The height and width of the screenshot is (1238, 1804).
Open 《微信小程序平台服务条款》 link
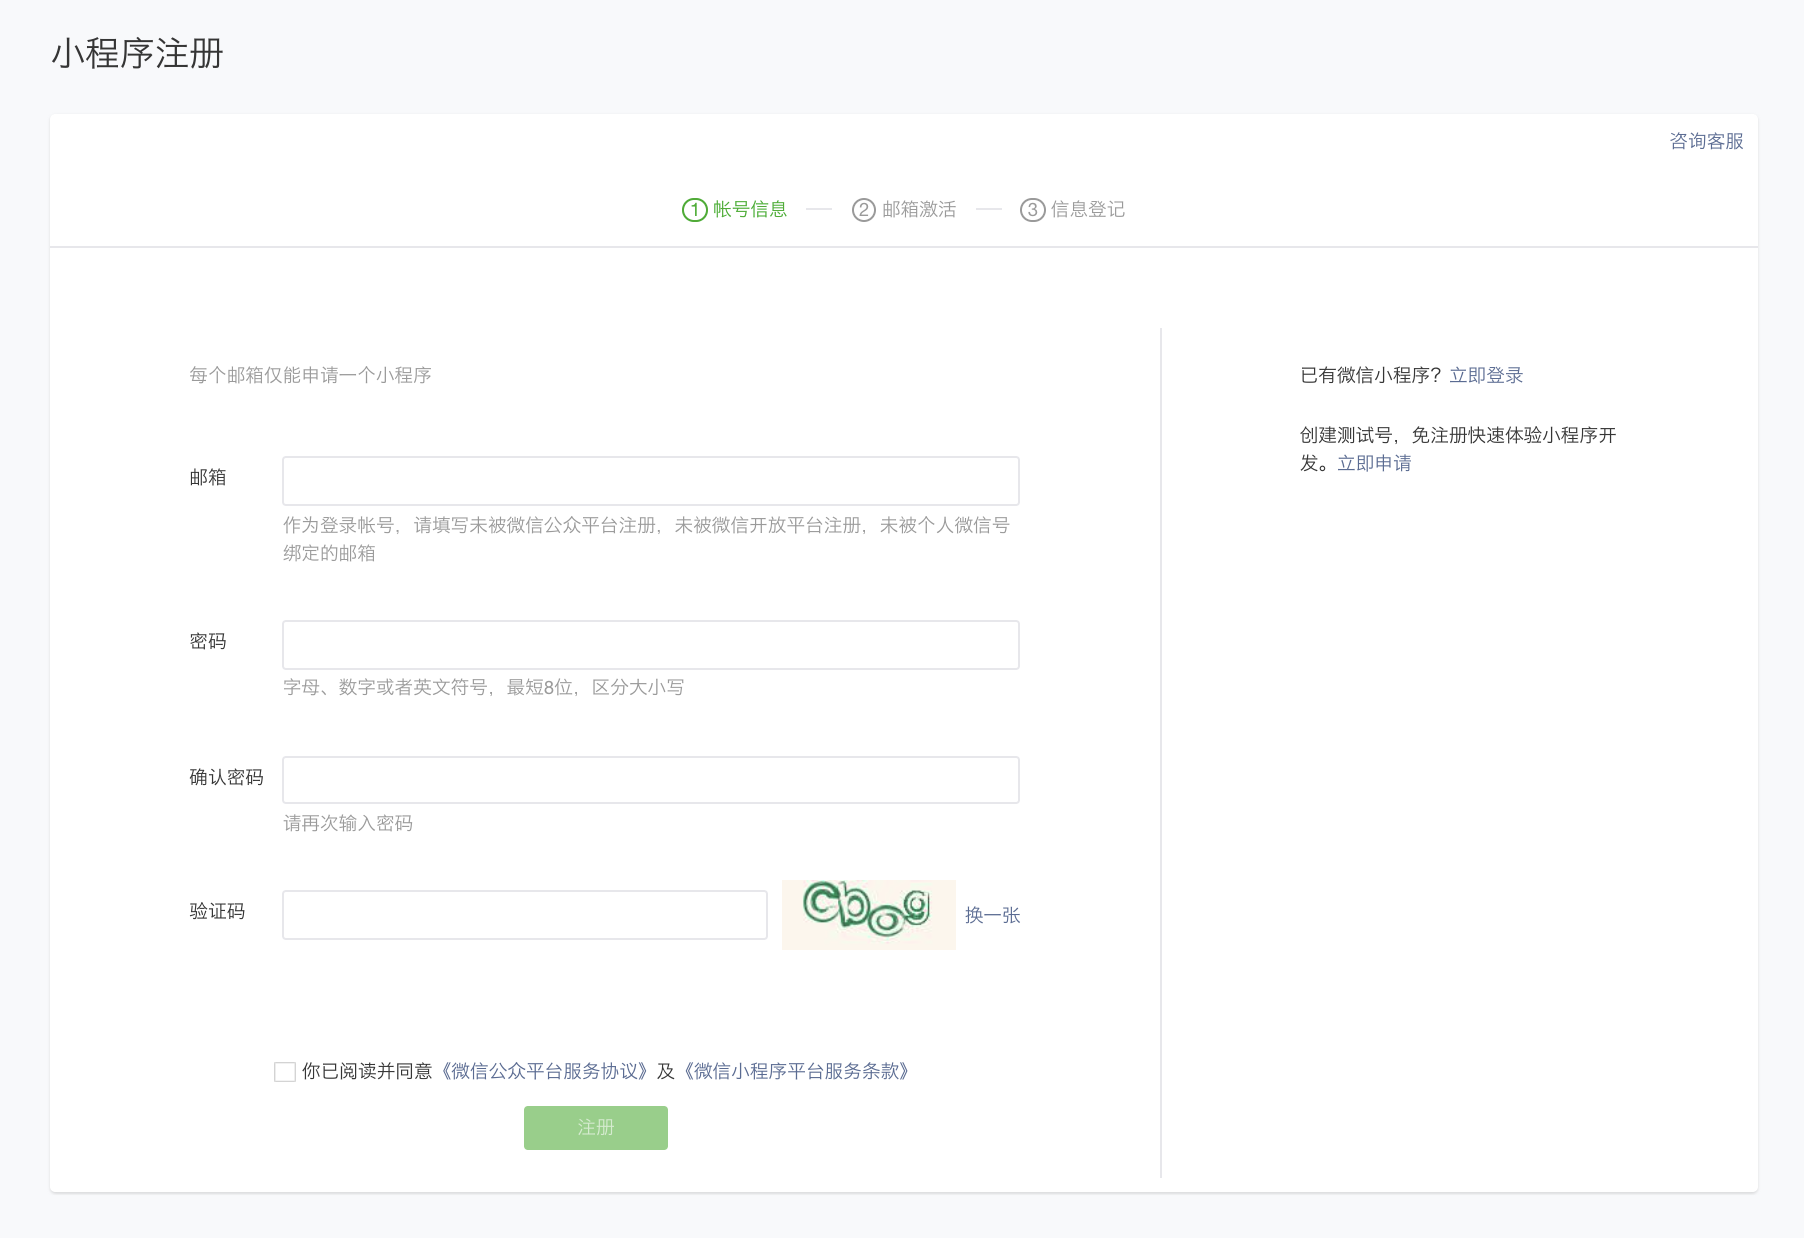point(796,1072)
